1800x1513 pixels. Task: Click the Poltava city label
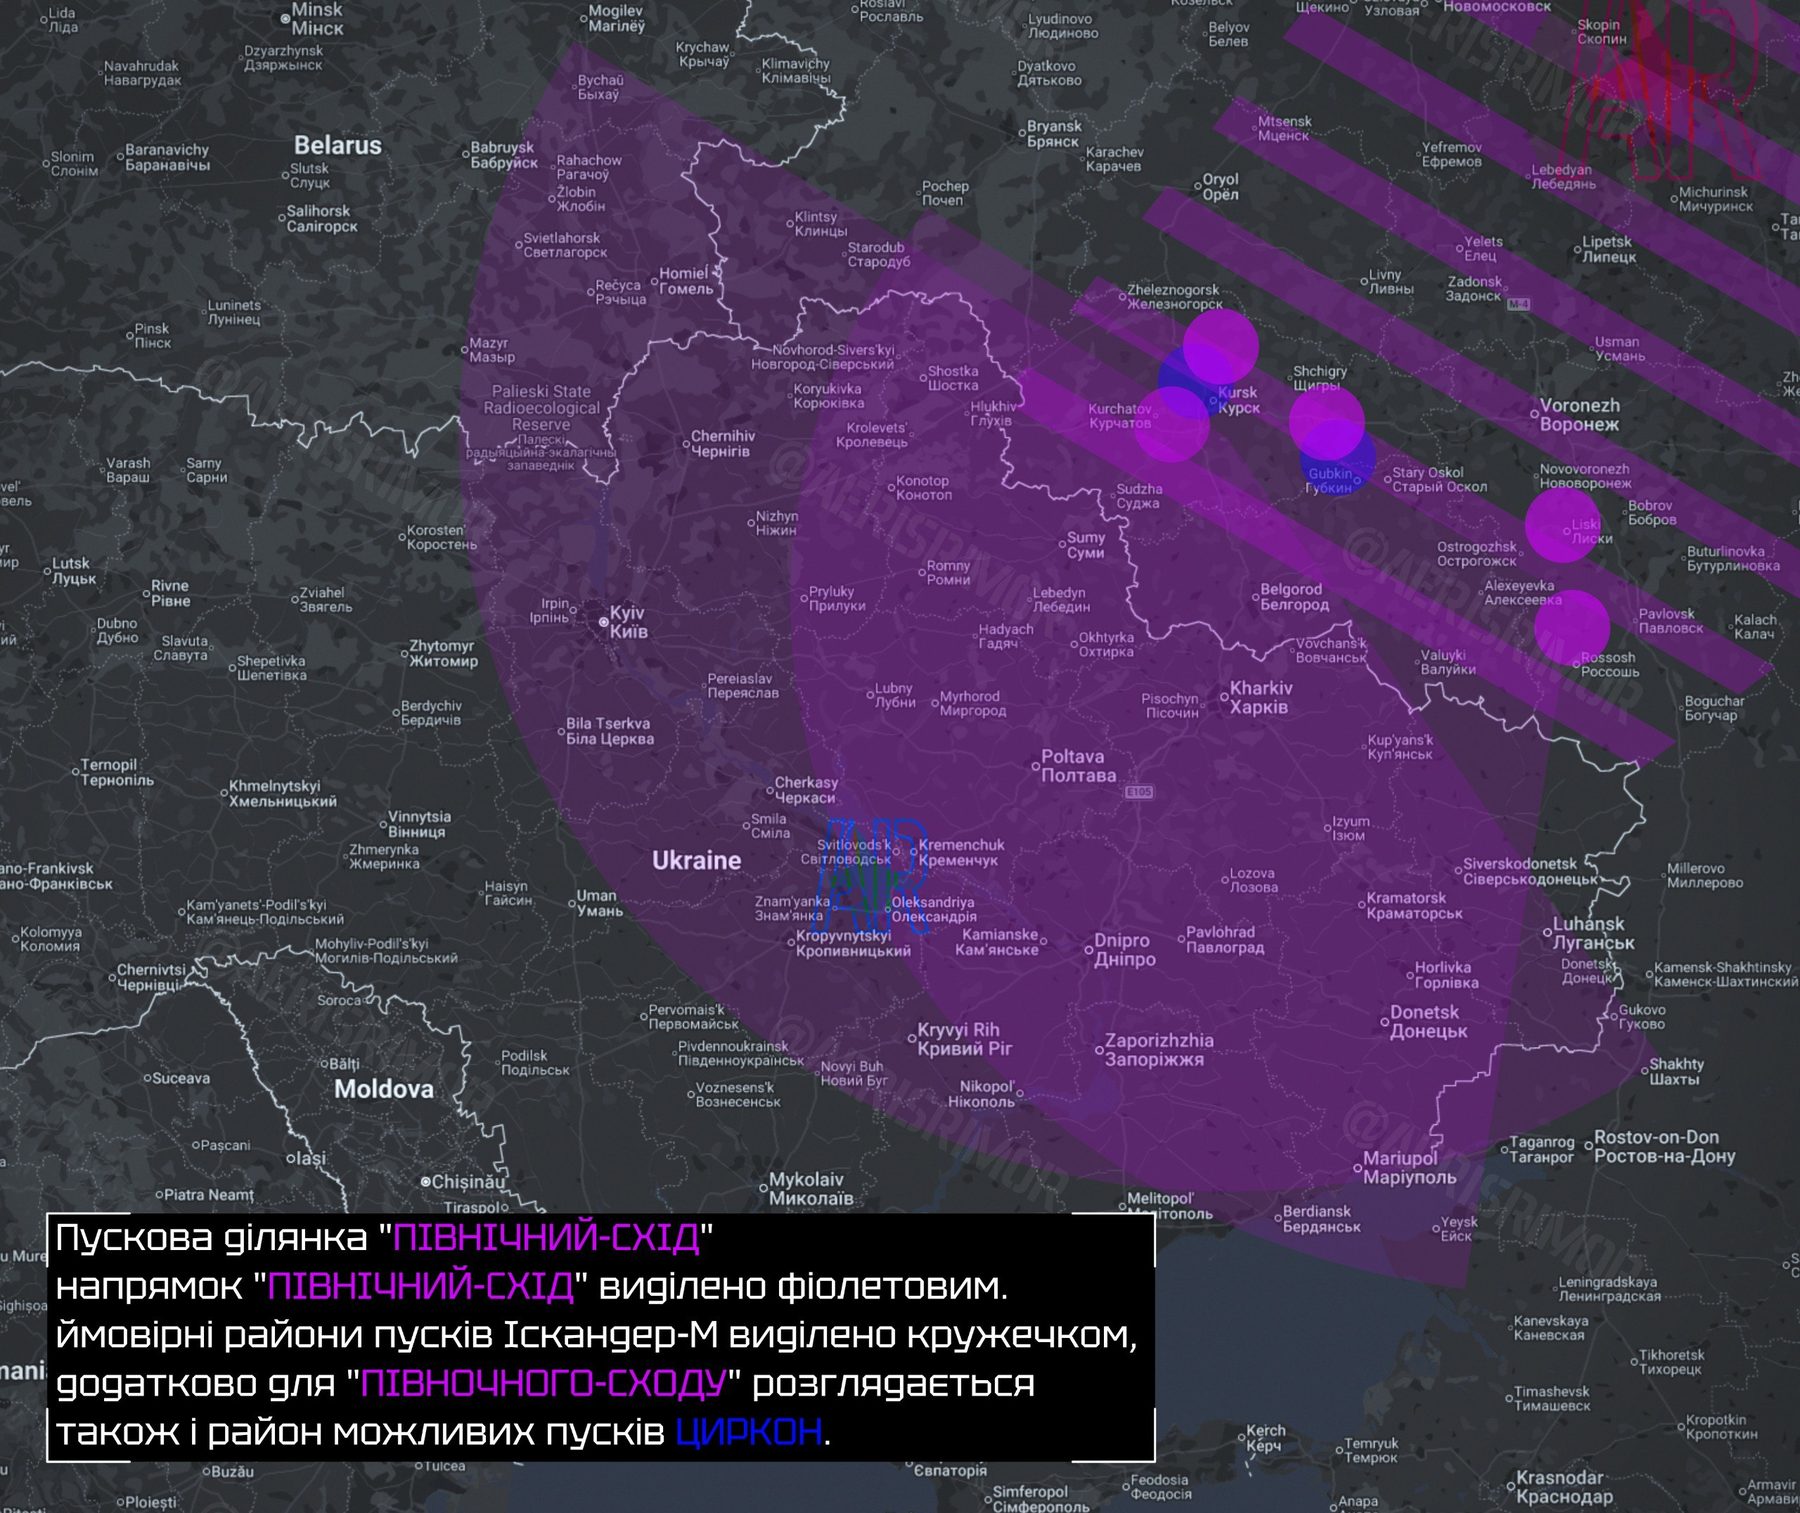1078,766
